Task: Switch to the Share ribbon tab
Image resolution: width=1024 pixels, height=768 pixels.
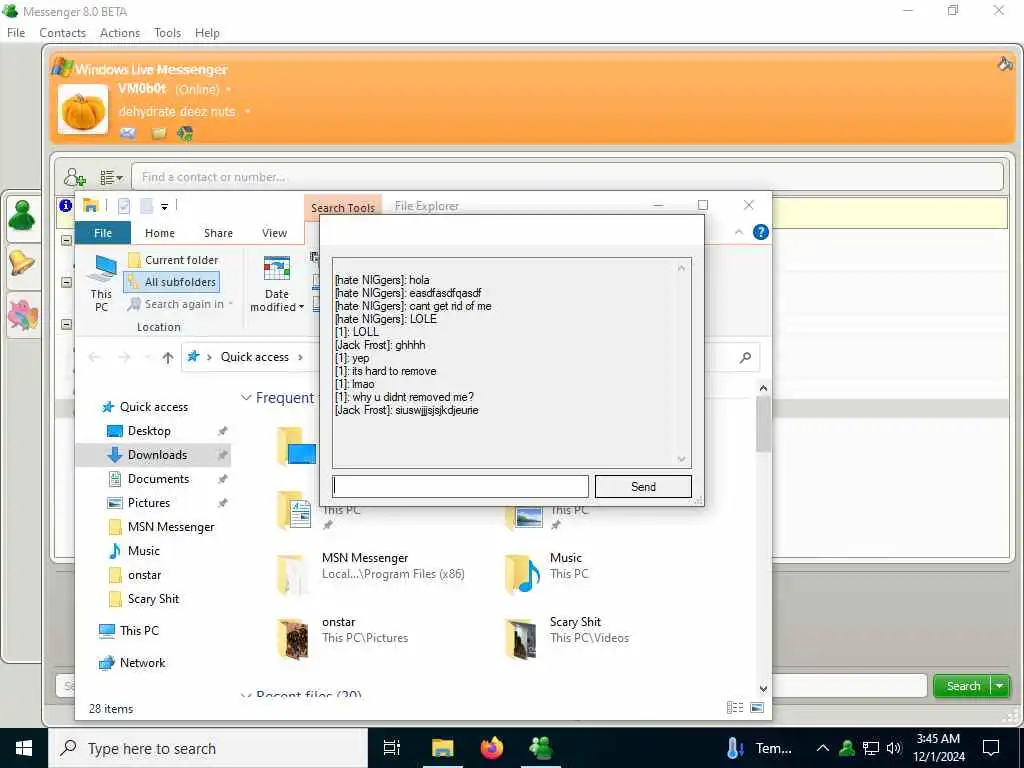Action: 218,232
